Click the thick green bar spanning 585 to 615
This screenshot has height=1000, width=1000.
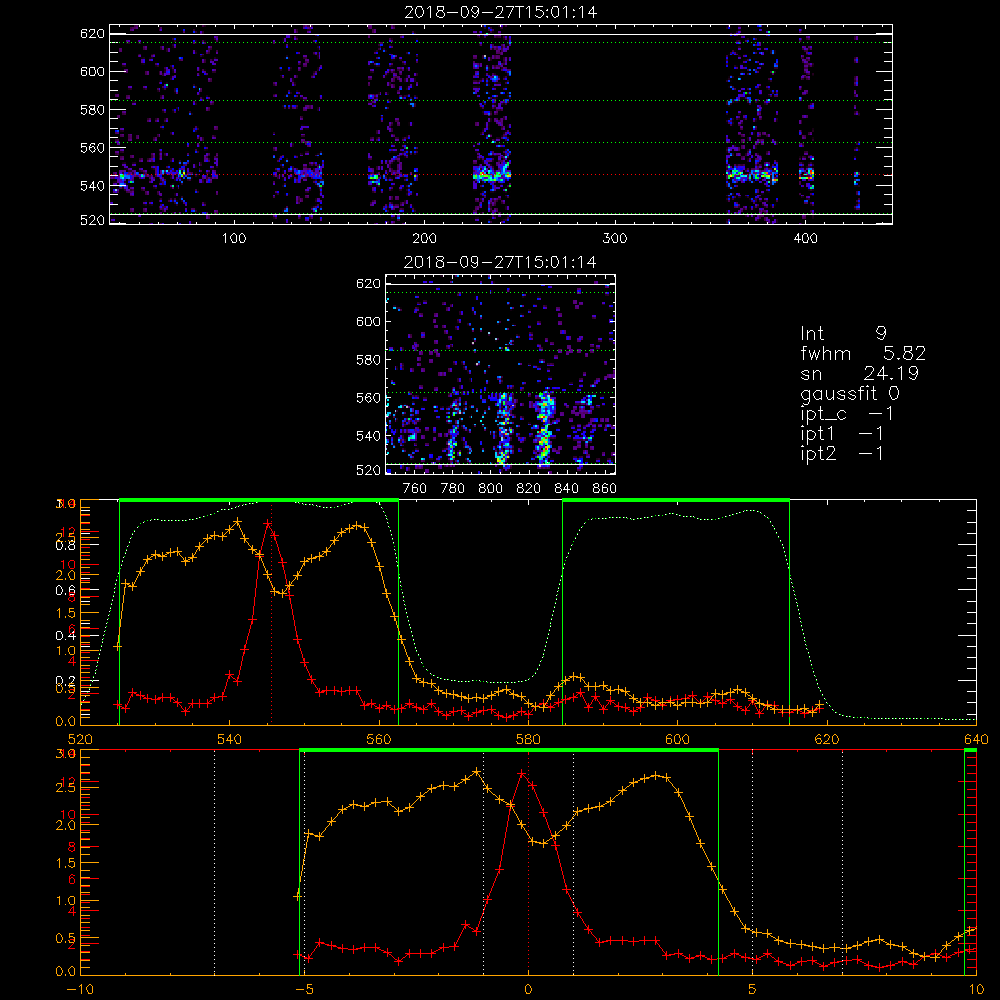point(676,501)
